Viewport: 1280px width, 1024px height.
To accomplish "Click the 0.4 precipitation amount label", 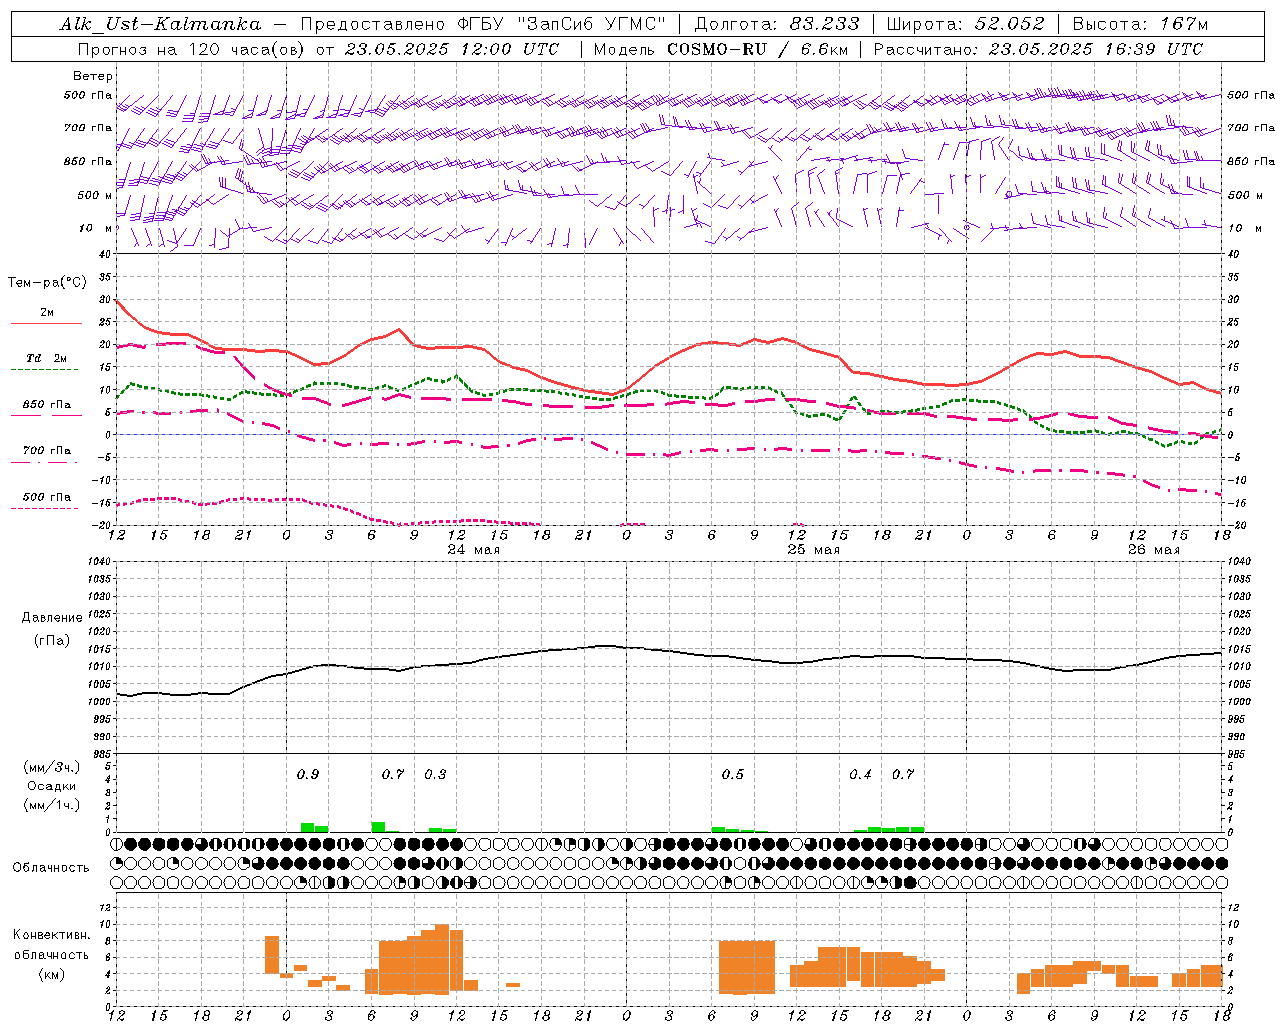I will 861,774.
